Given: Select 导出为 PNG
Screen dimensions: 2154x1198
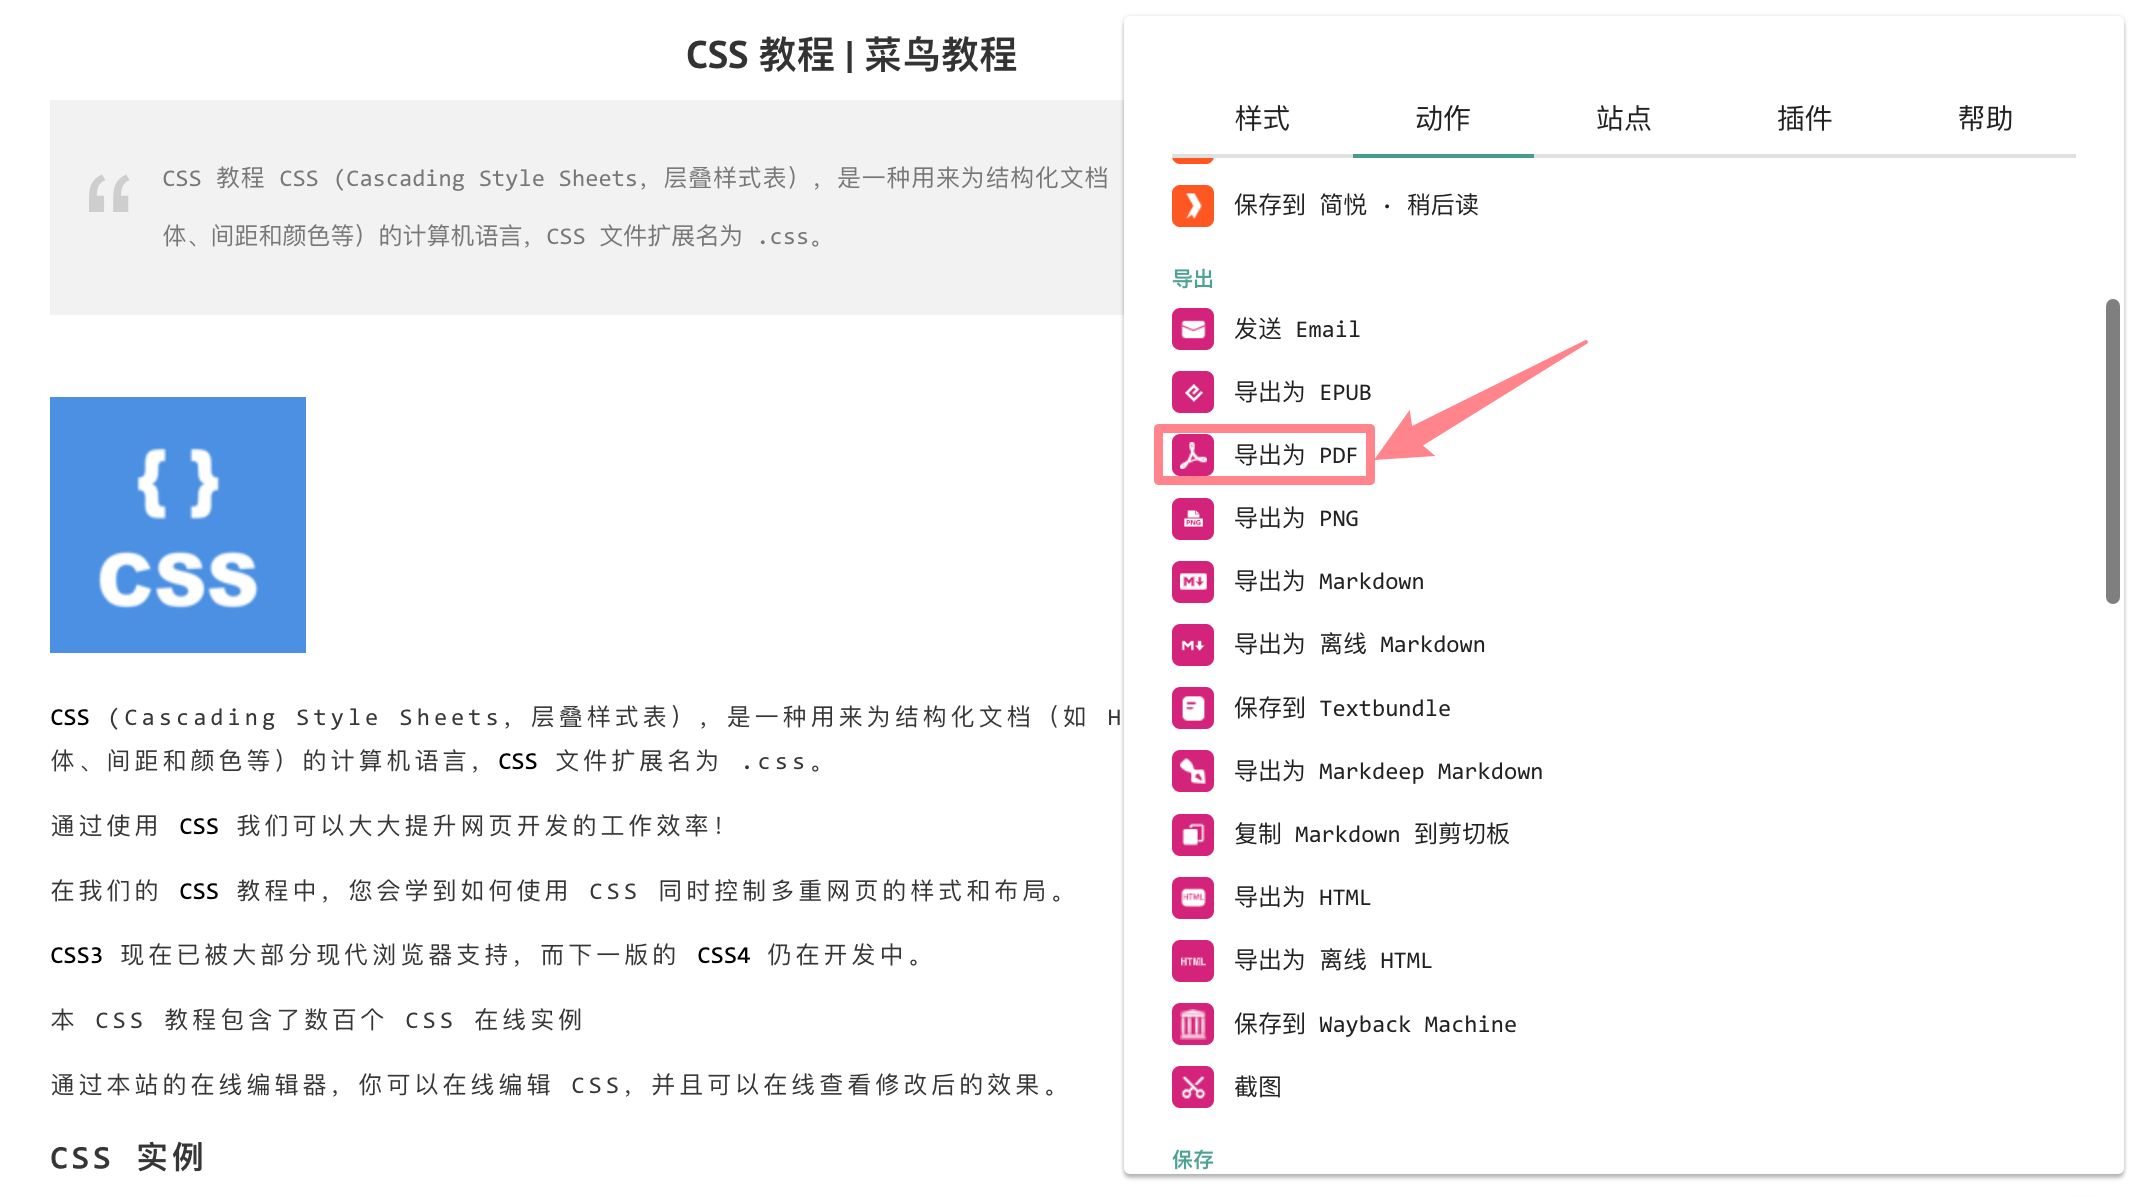Looking at the screenshot, I should tap(1296, 518).
